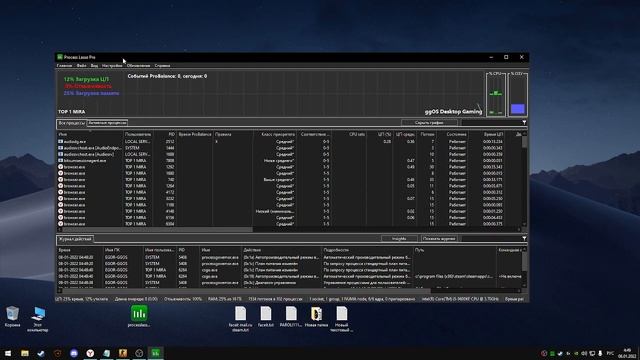Screen dimensions: 640x360
Task: Click the Yandex icon of browser.exe PID 1292
Action: [x=60, y=167]
